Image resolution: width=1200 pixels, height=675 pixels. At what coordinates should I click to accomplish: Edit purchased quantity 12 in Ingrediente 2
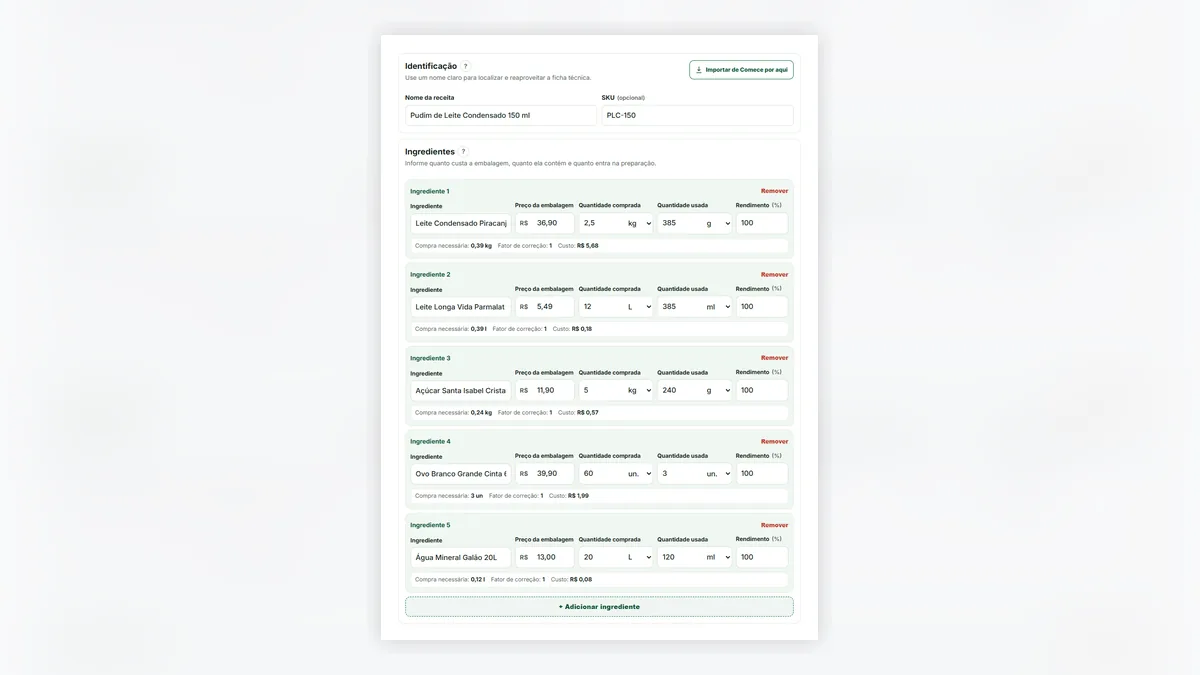[600, 307]
